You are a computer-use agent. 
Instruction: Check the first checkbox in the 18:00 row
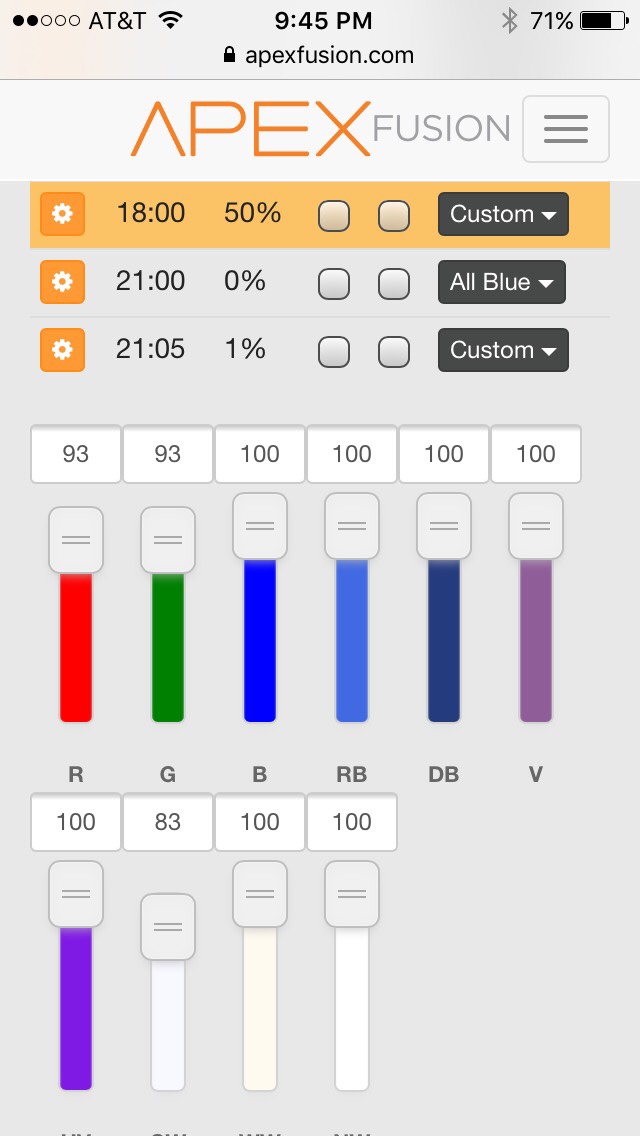pos(333,215)
